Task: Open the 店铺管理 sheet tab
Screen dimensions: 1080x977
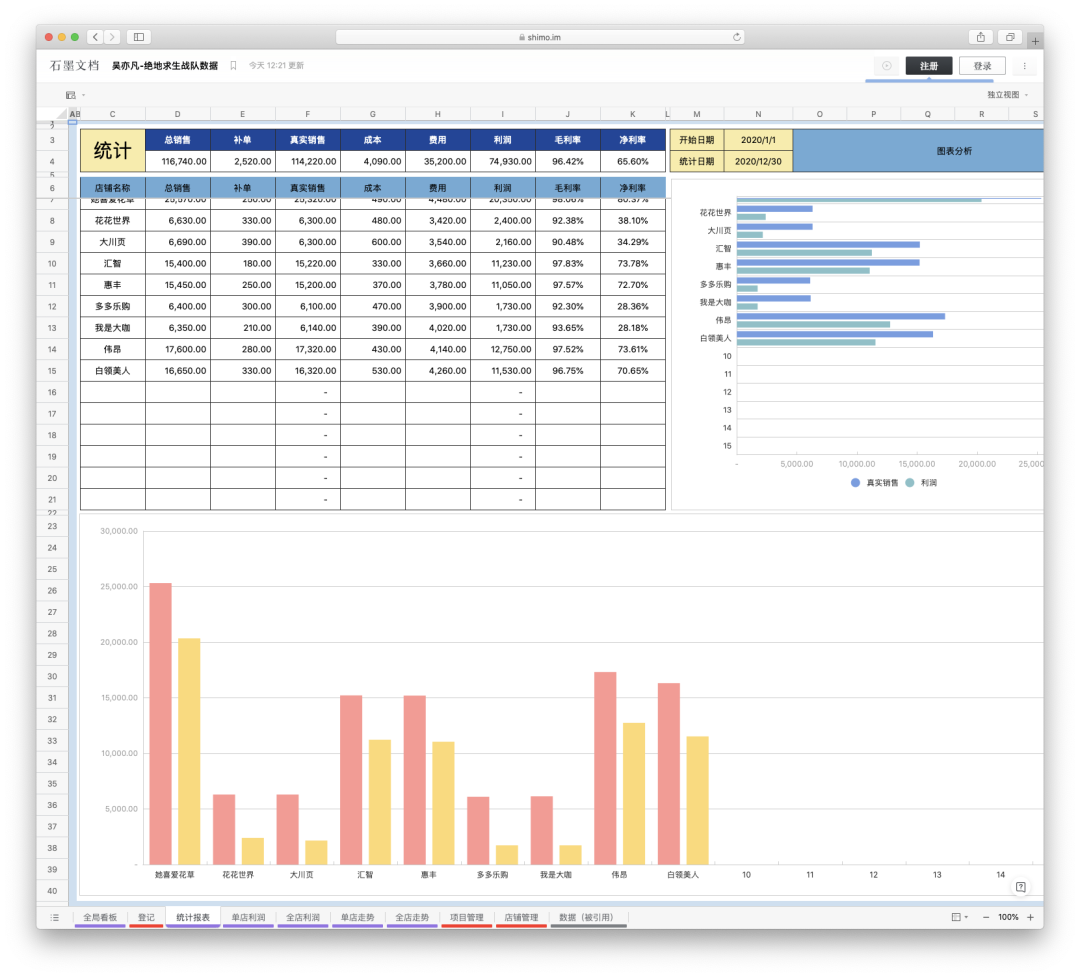Action: [521, 917]
